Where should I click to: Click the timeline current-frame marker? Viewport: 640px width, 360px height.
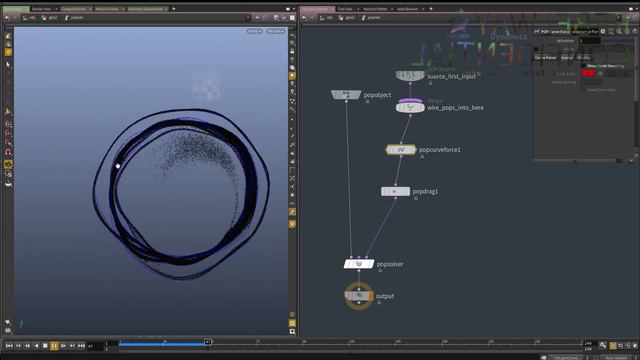pos(208,341)
